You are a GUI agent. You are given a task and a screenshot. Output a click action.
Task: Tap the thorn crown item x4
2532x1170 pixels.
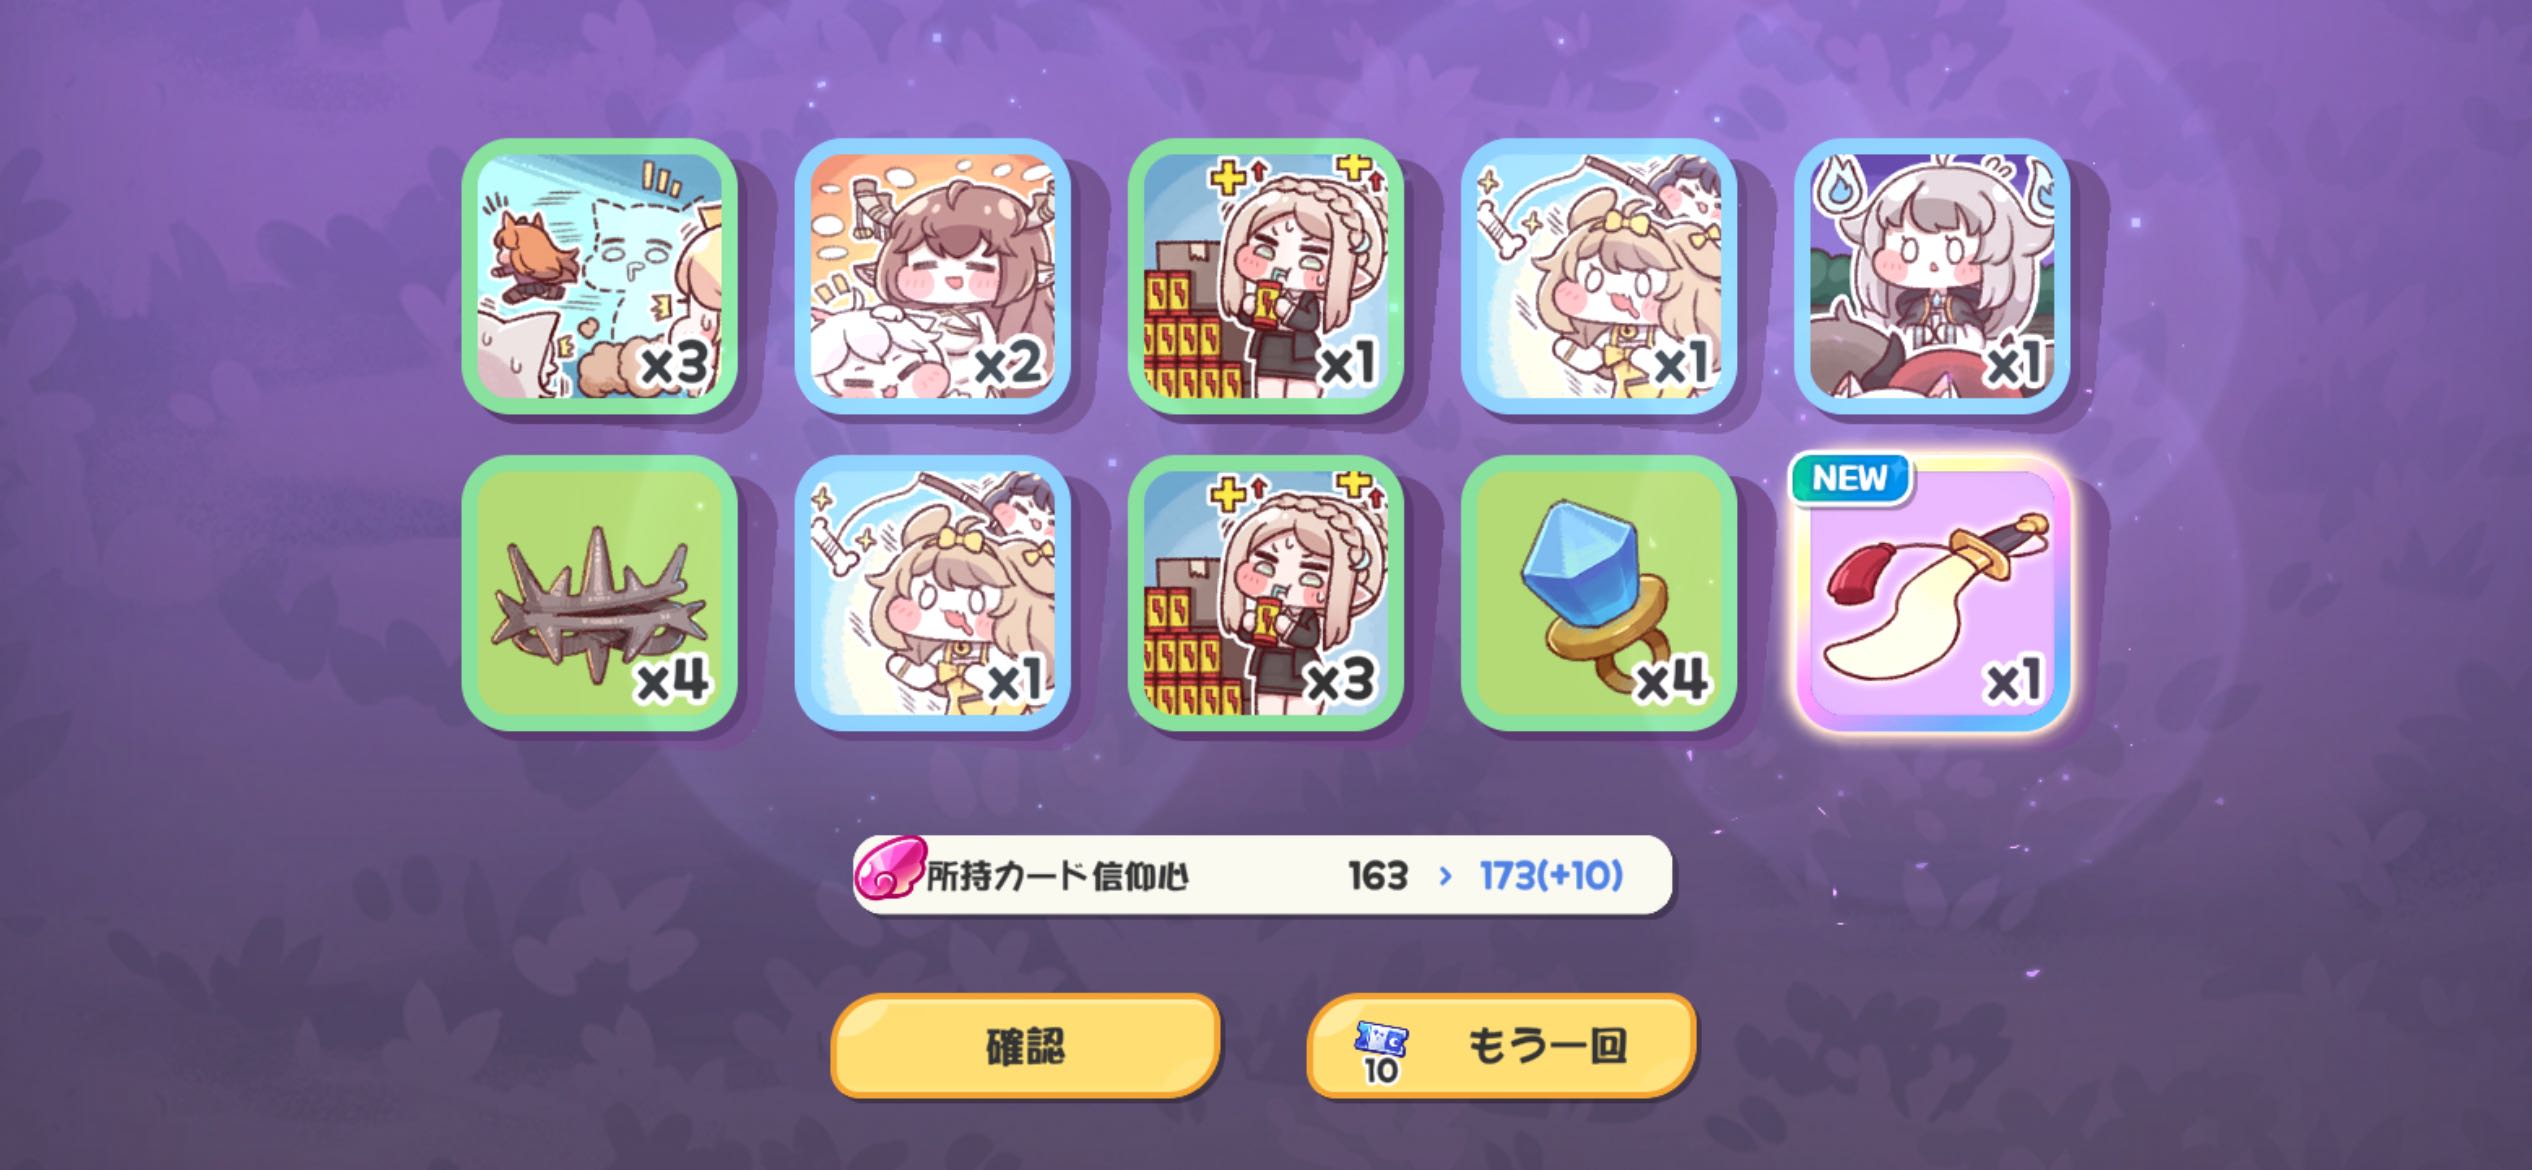(x=599, y=593)
